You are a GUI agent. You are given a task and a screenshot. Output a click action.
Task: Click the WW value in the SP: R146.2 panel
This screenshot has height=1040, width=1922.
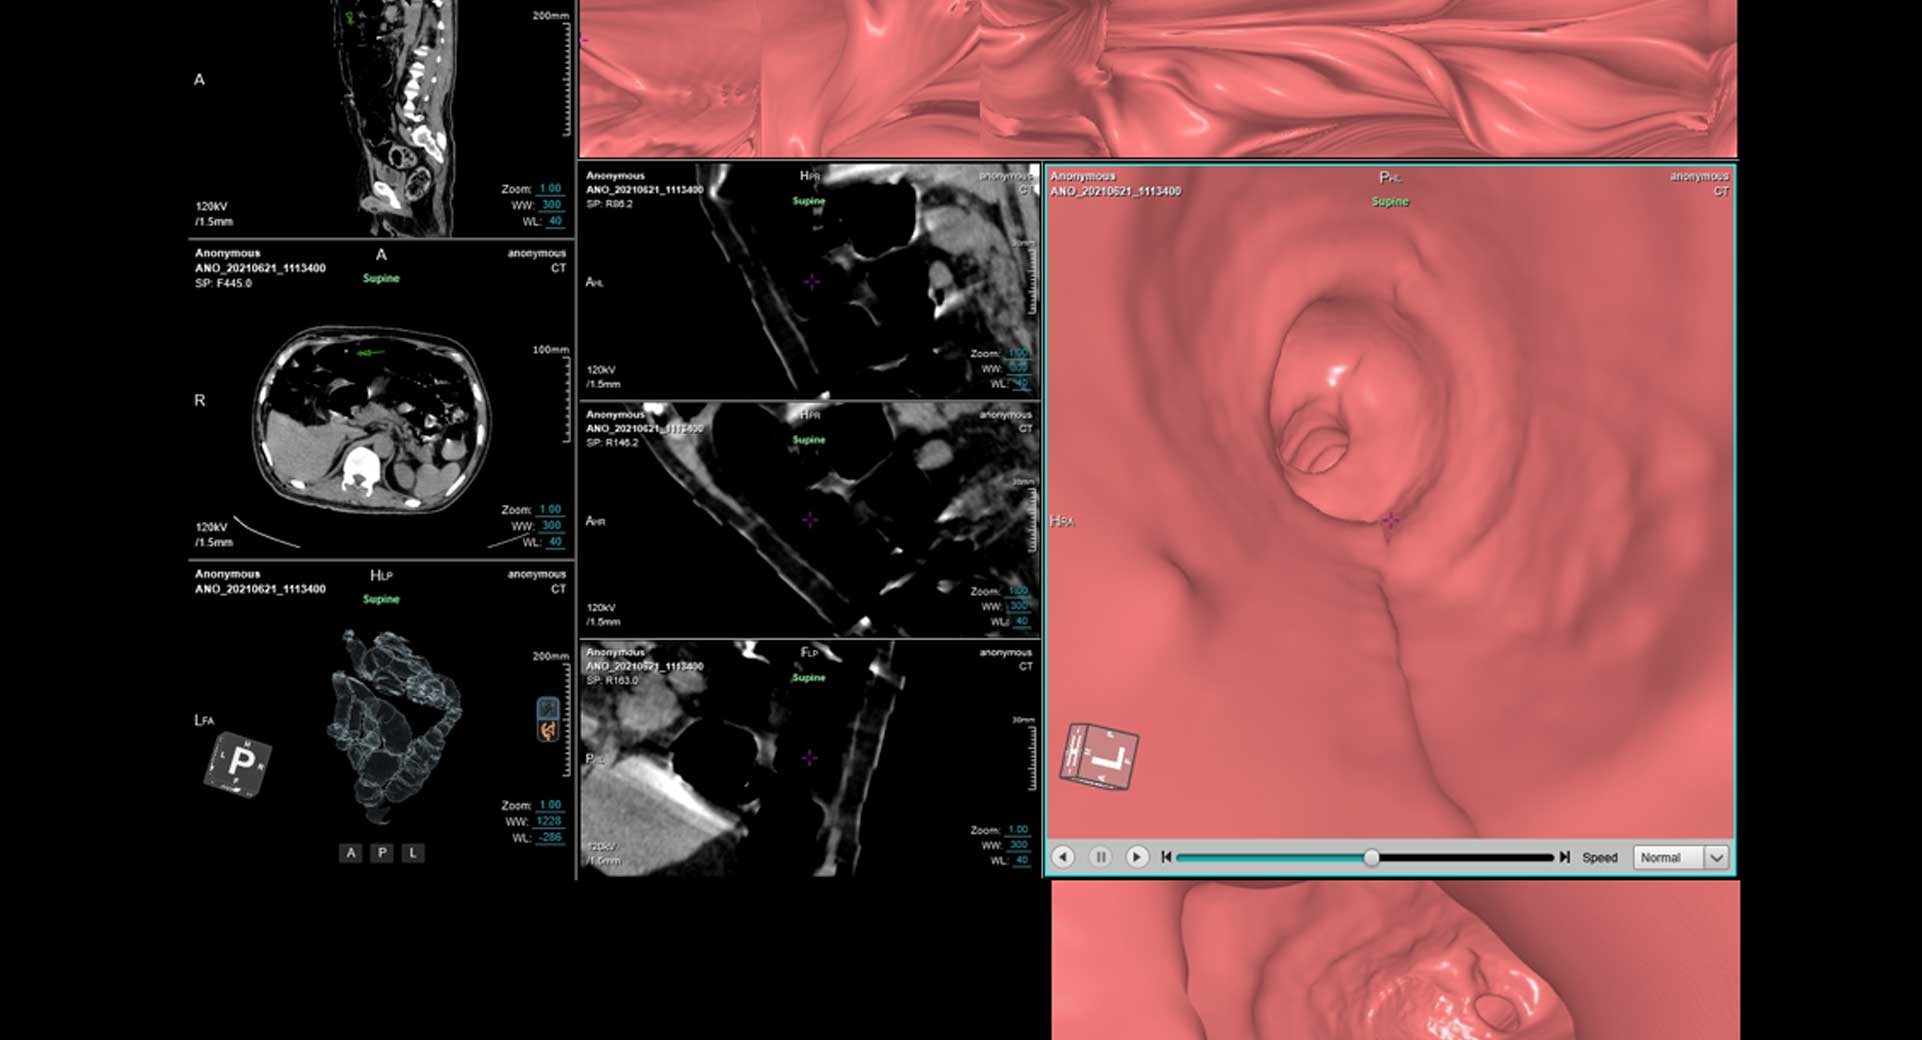1019,606
